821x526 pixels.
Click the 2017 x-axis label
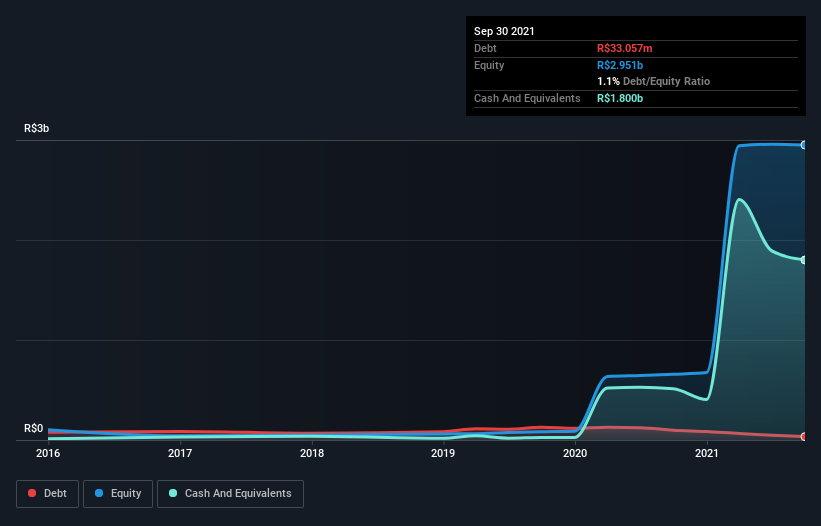180,453
